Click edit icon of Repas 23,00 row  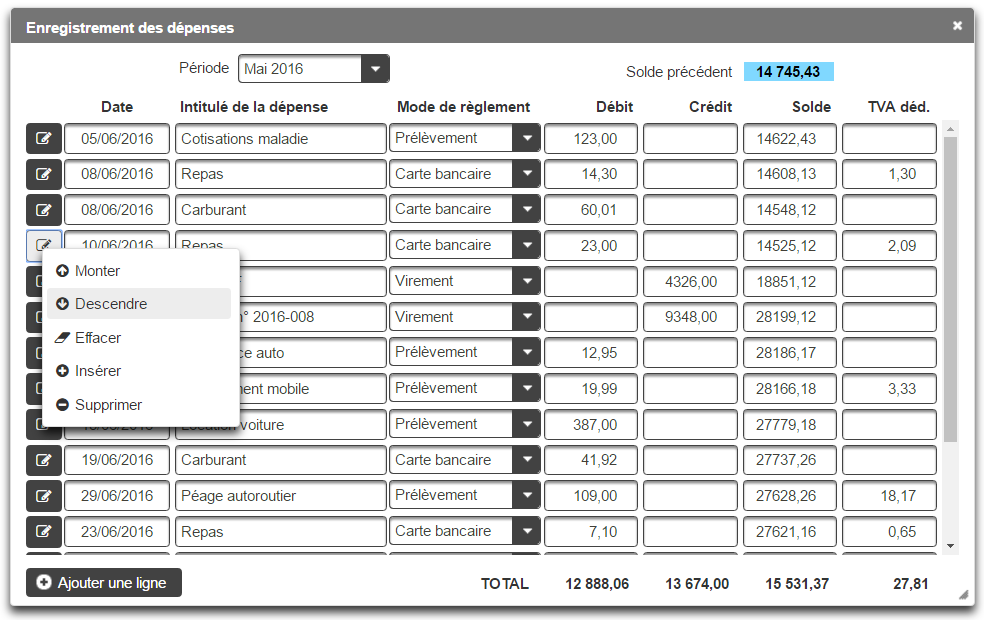tap(43, 244)
